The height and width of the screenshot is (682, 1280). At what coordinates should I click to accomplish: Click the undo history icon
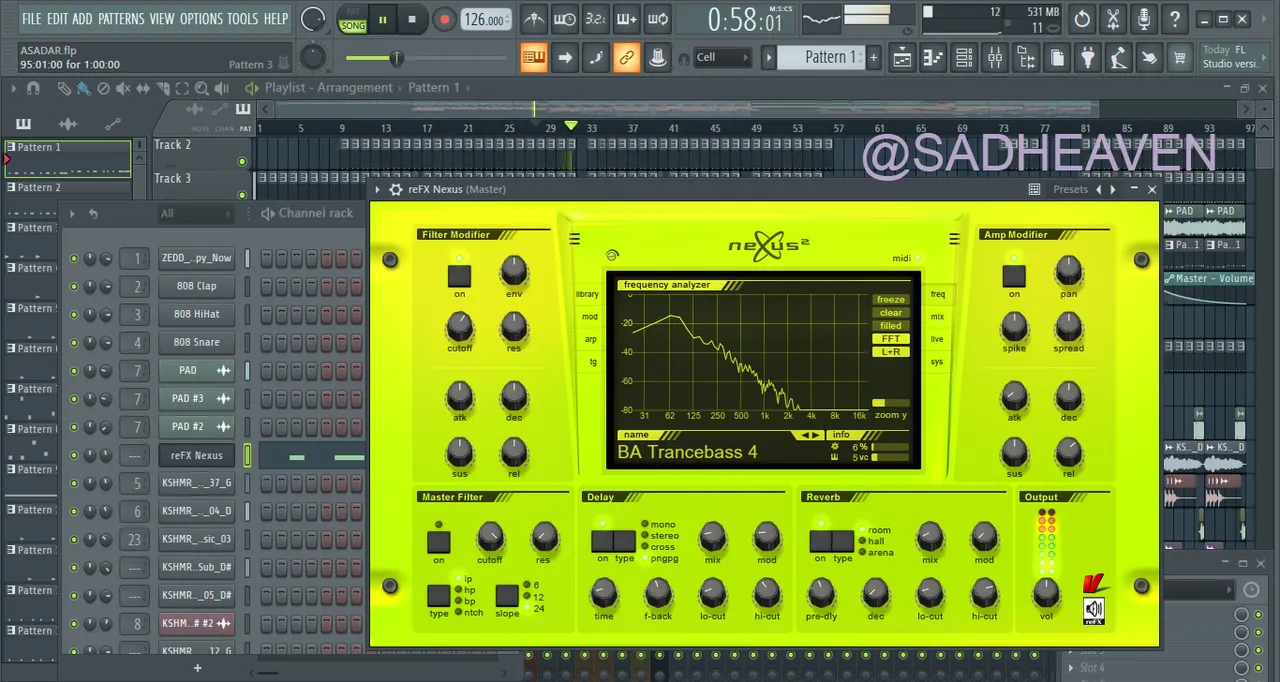coord(1082,18)
